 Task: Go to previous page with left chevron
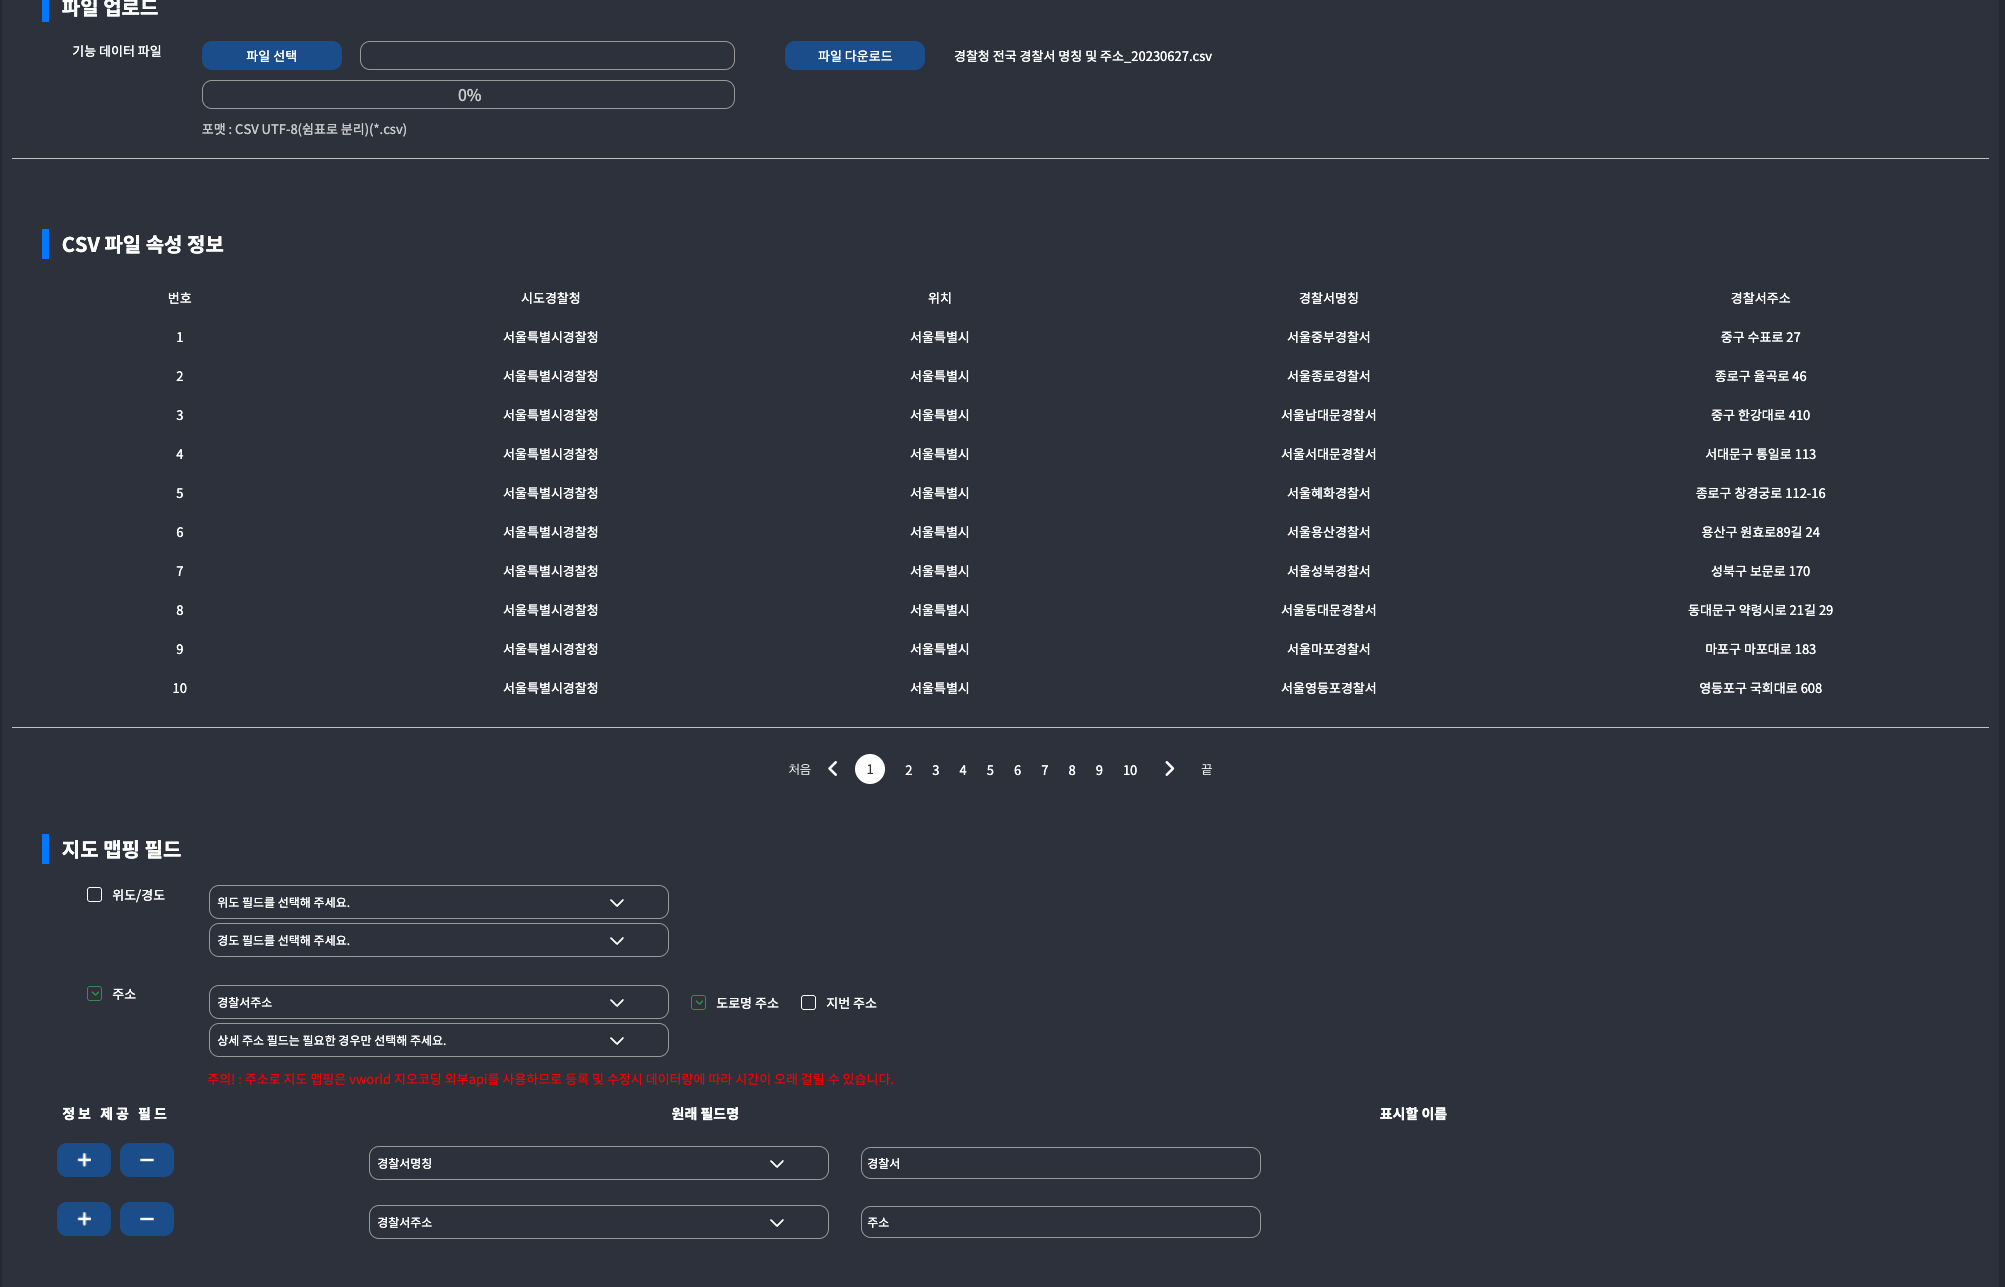[833, 769]
